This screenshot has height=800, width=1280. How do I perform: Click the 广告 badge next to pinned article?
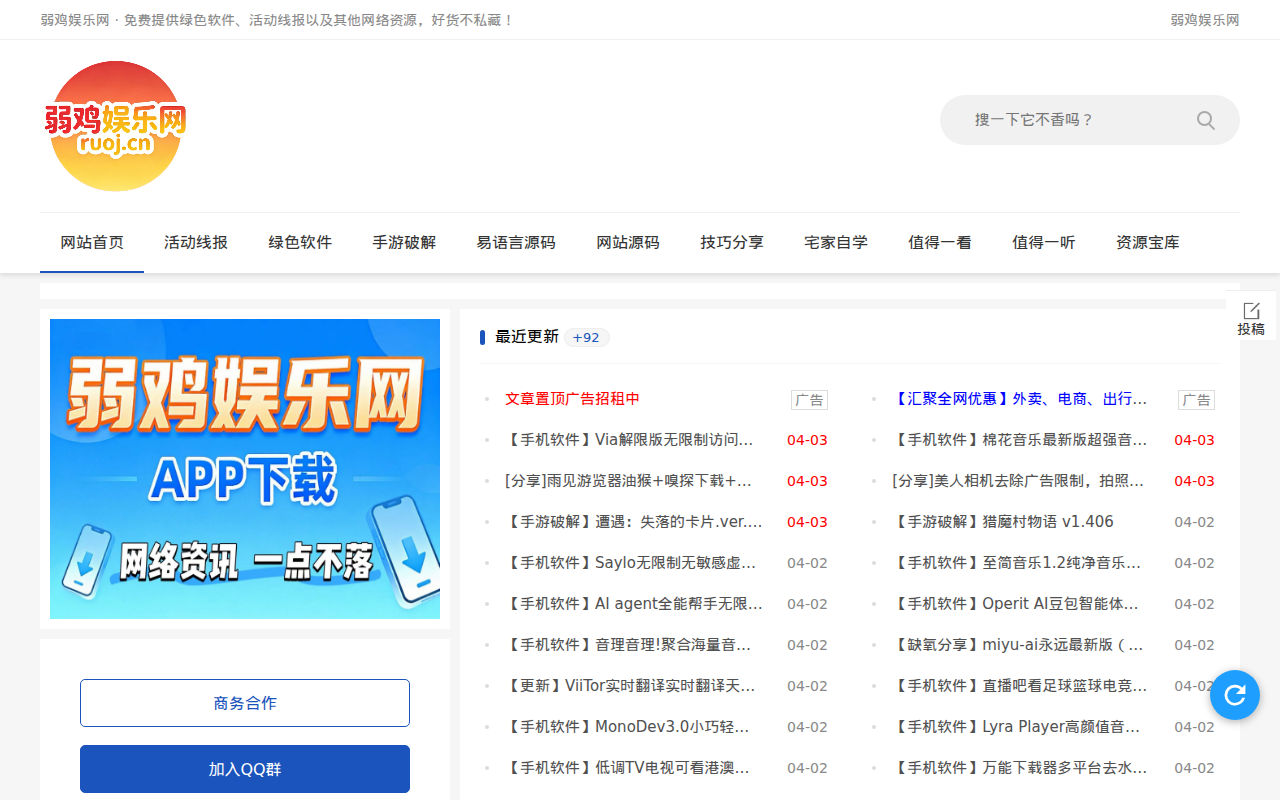[809, 399]
